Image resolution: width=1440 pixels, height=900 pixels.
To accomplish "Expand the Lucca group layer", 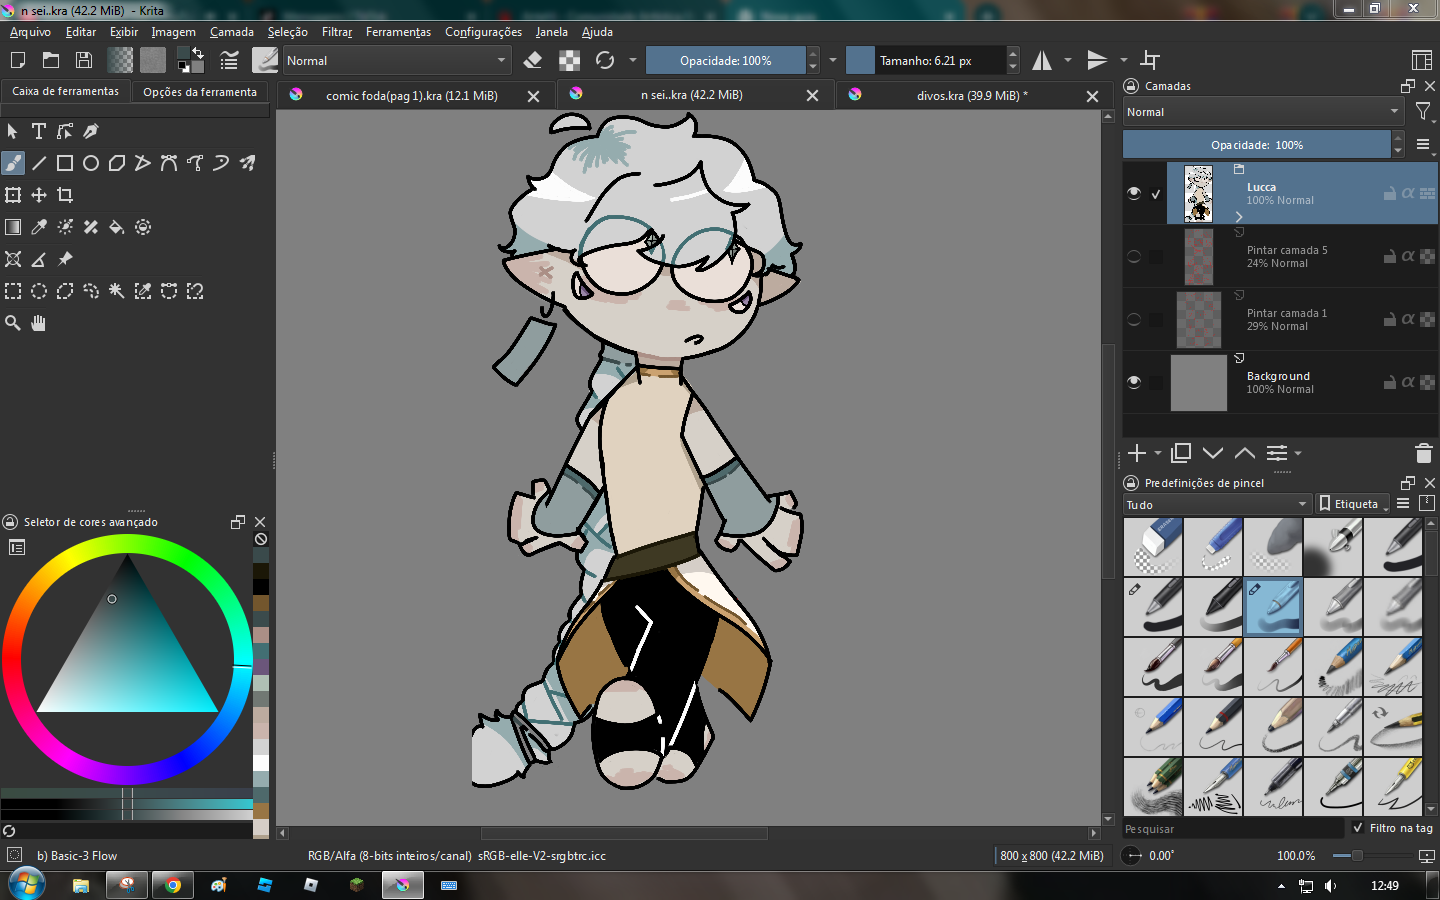I will coord(1239,216).
